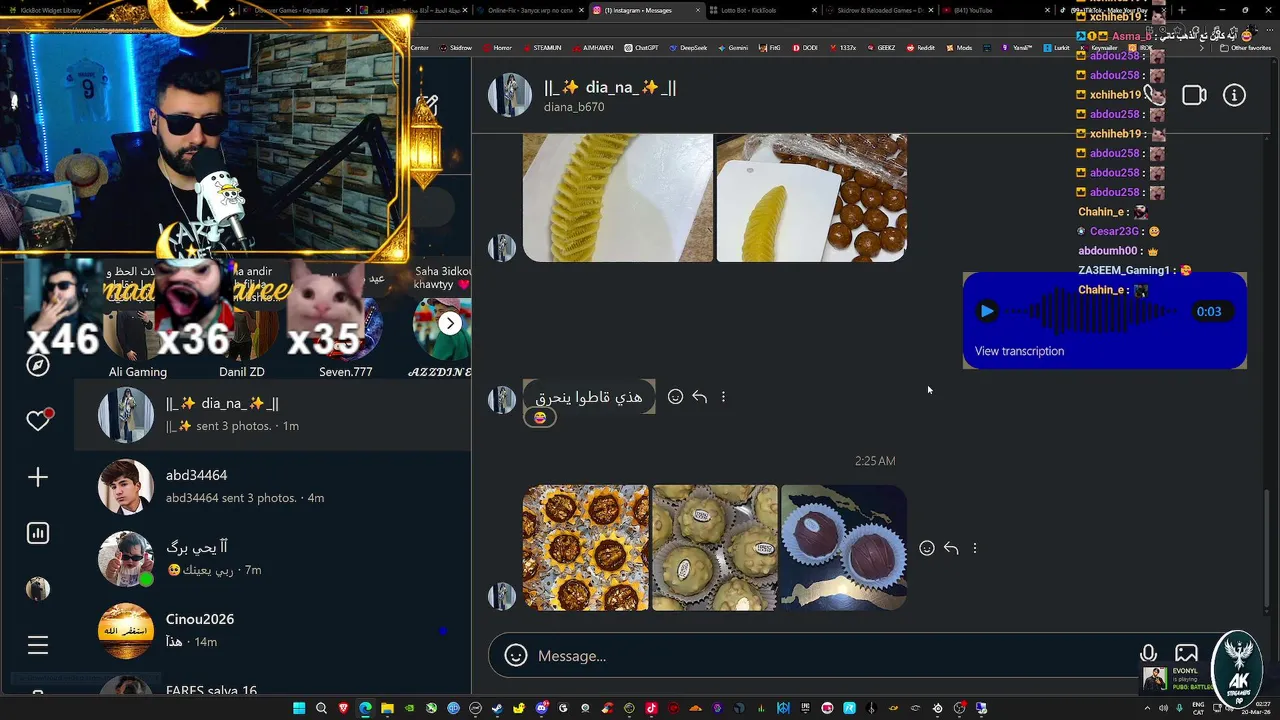Open the Ferrero Rocher chocolates photo
1280x720 pixels.
pyautogui.click(x=714, y=548)
